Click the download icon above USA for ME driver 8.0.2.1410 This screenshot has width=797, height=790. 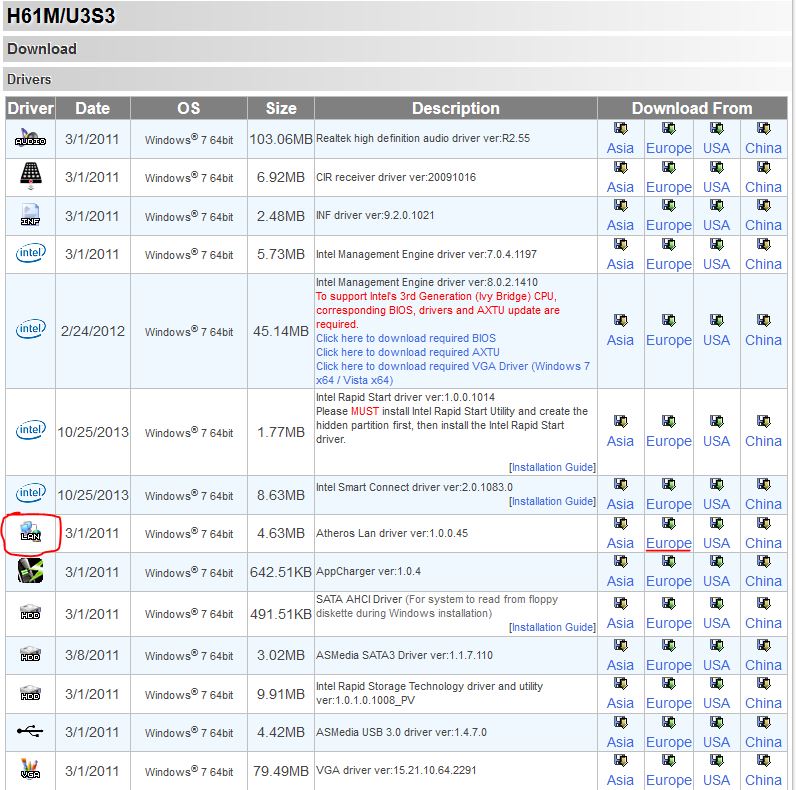tap(716, 320)
